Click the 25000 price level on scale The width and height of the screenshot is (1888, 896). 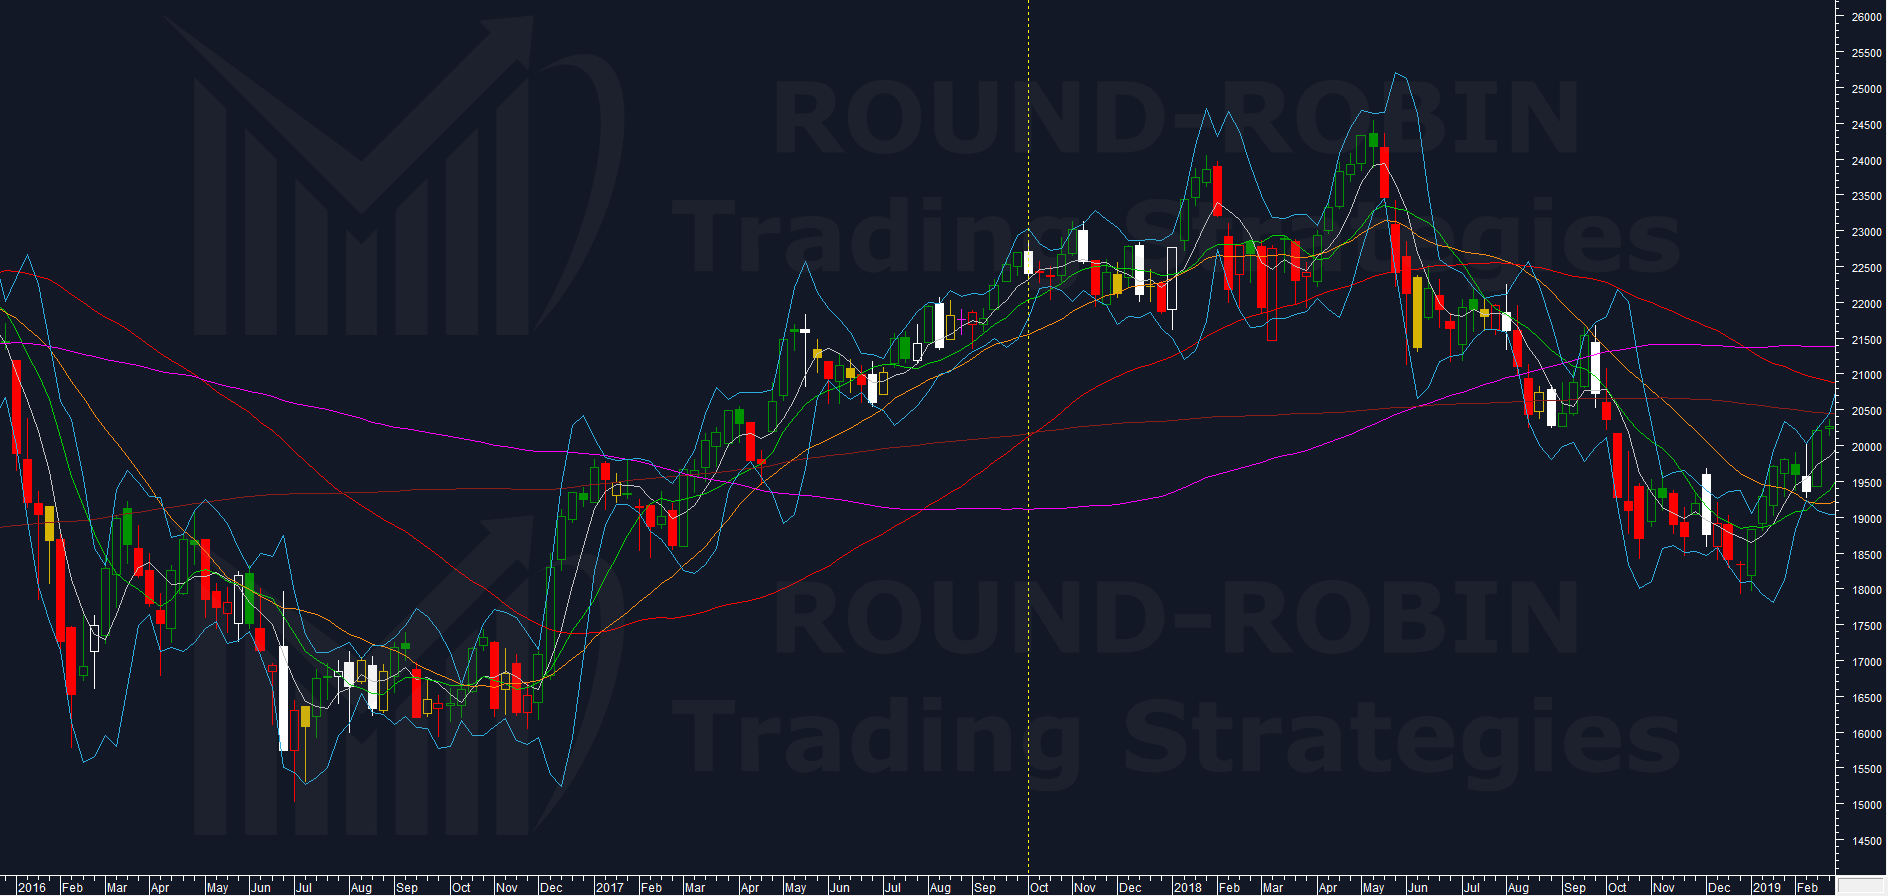click(x=1866, y=89)
